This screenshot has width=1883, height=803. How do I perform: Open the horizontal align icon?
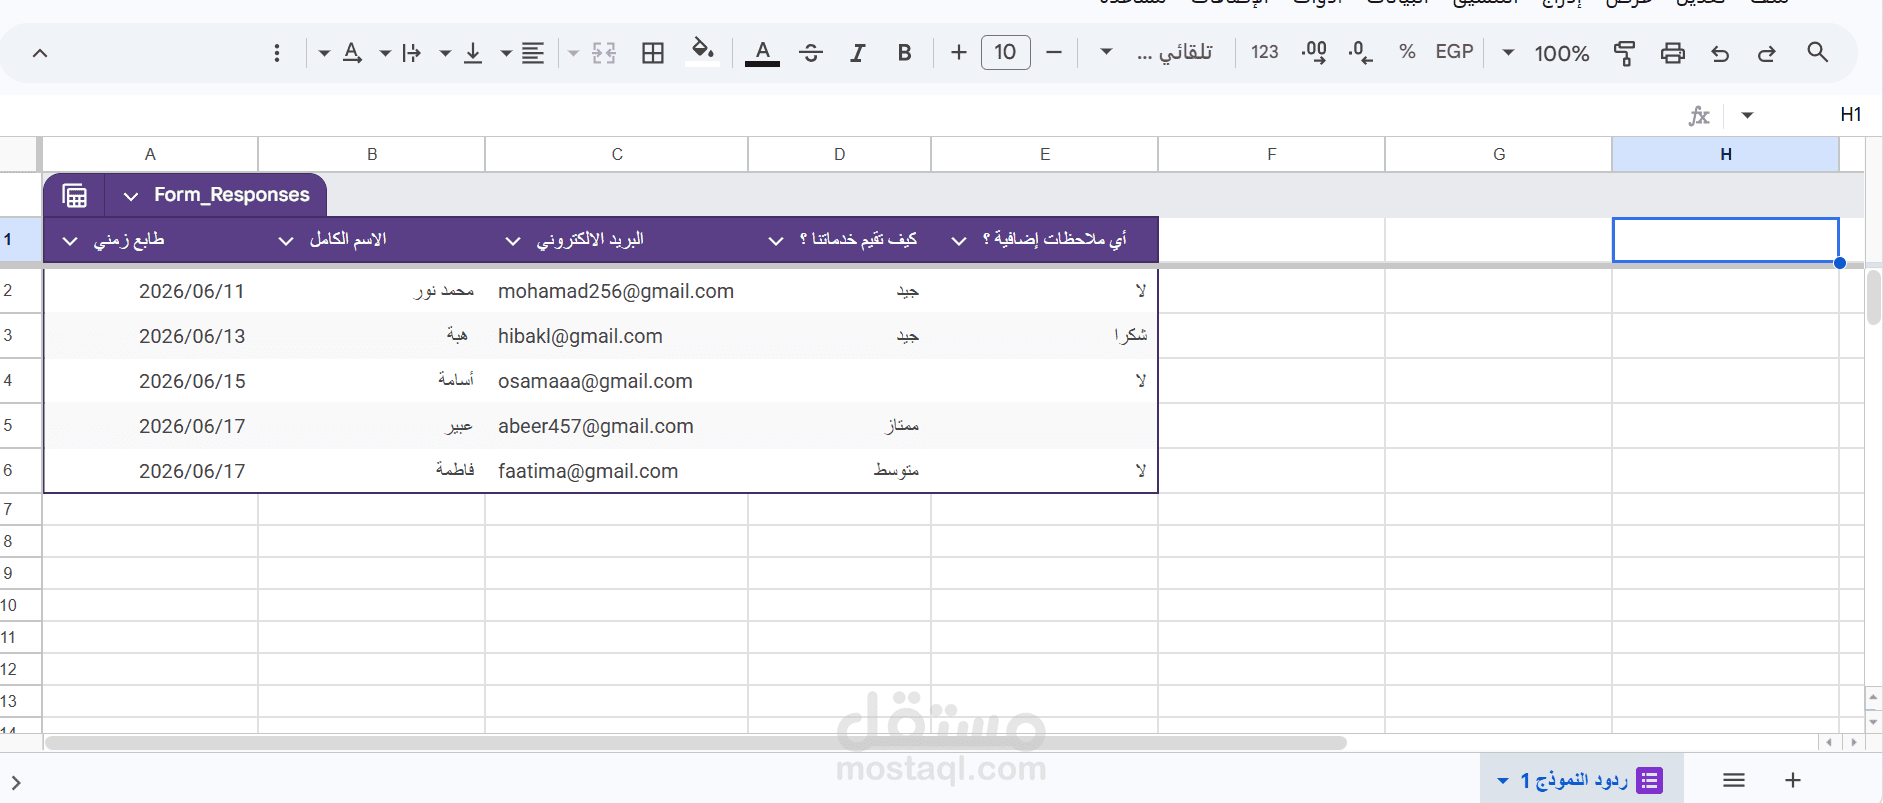pyautogui.click(x=533, y=53)
